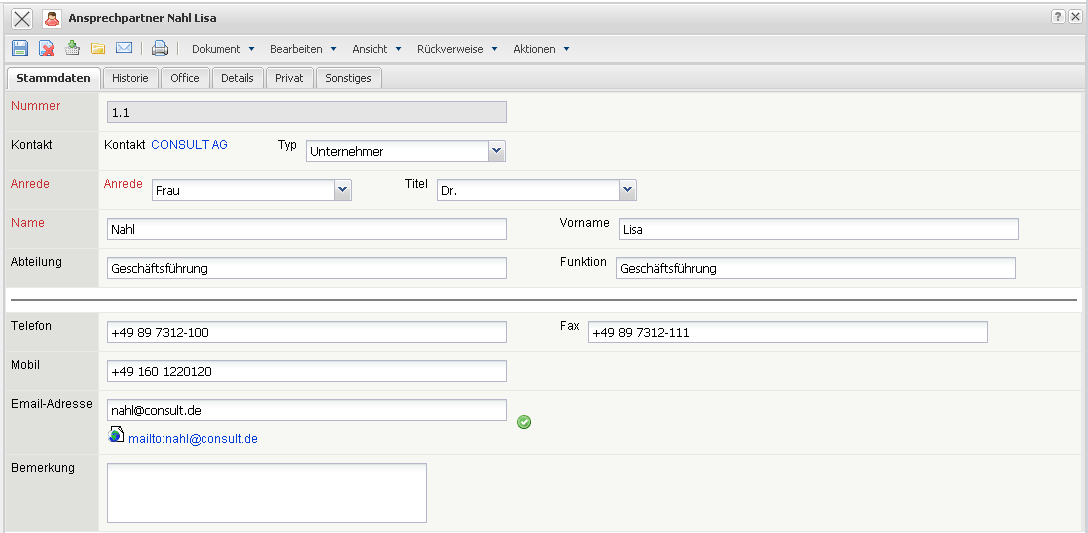Viewport: 1088px width, 533px height.
Task: Focus the Mobil phone number field
Action: tap(306, 371)
